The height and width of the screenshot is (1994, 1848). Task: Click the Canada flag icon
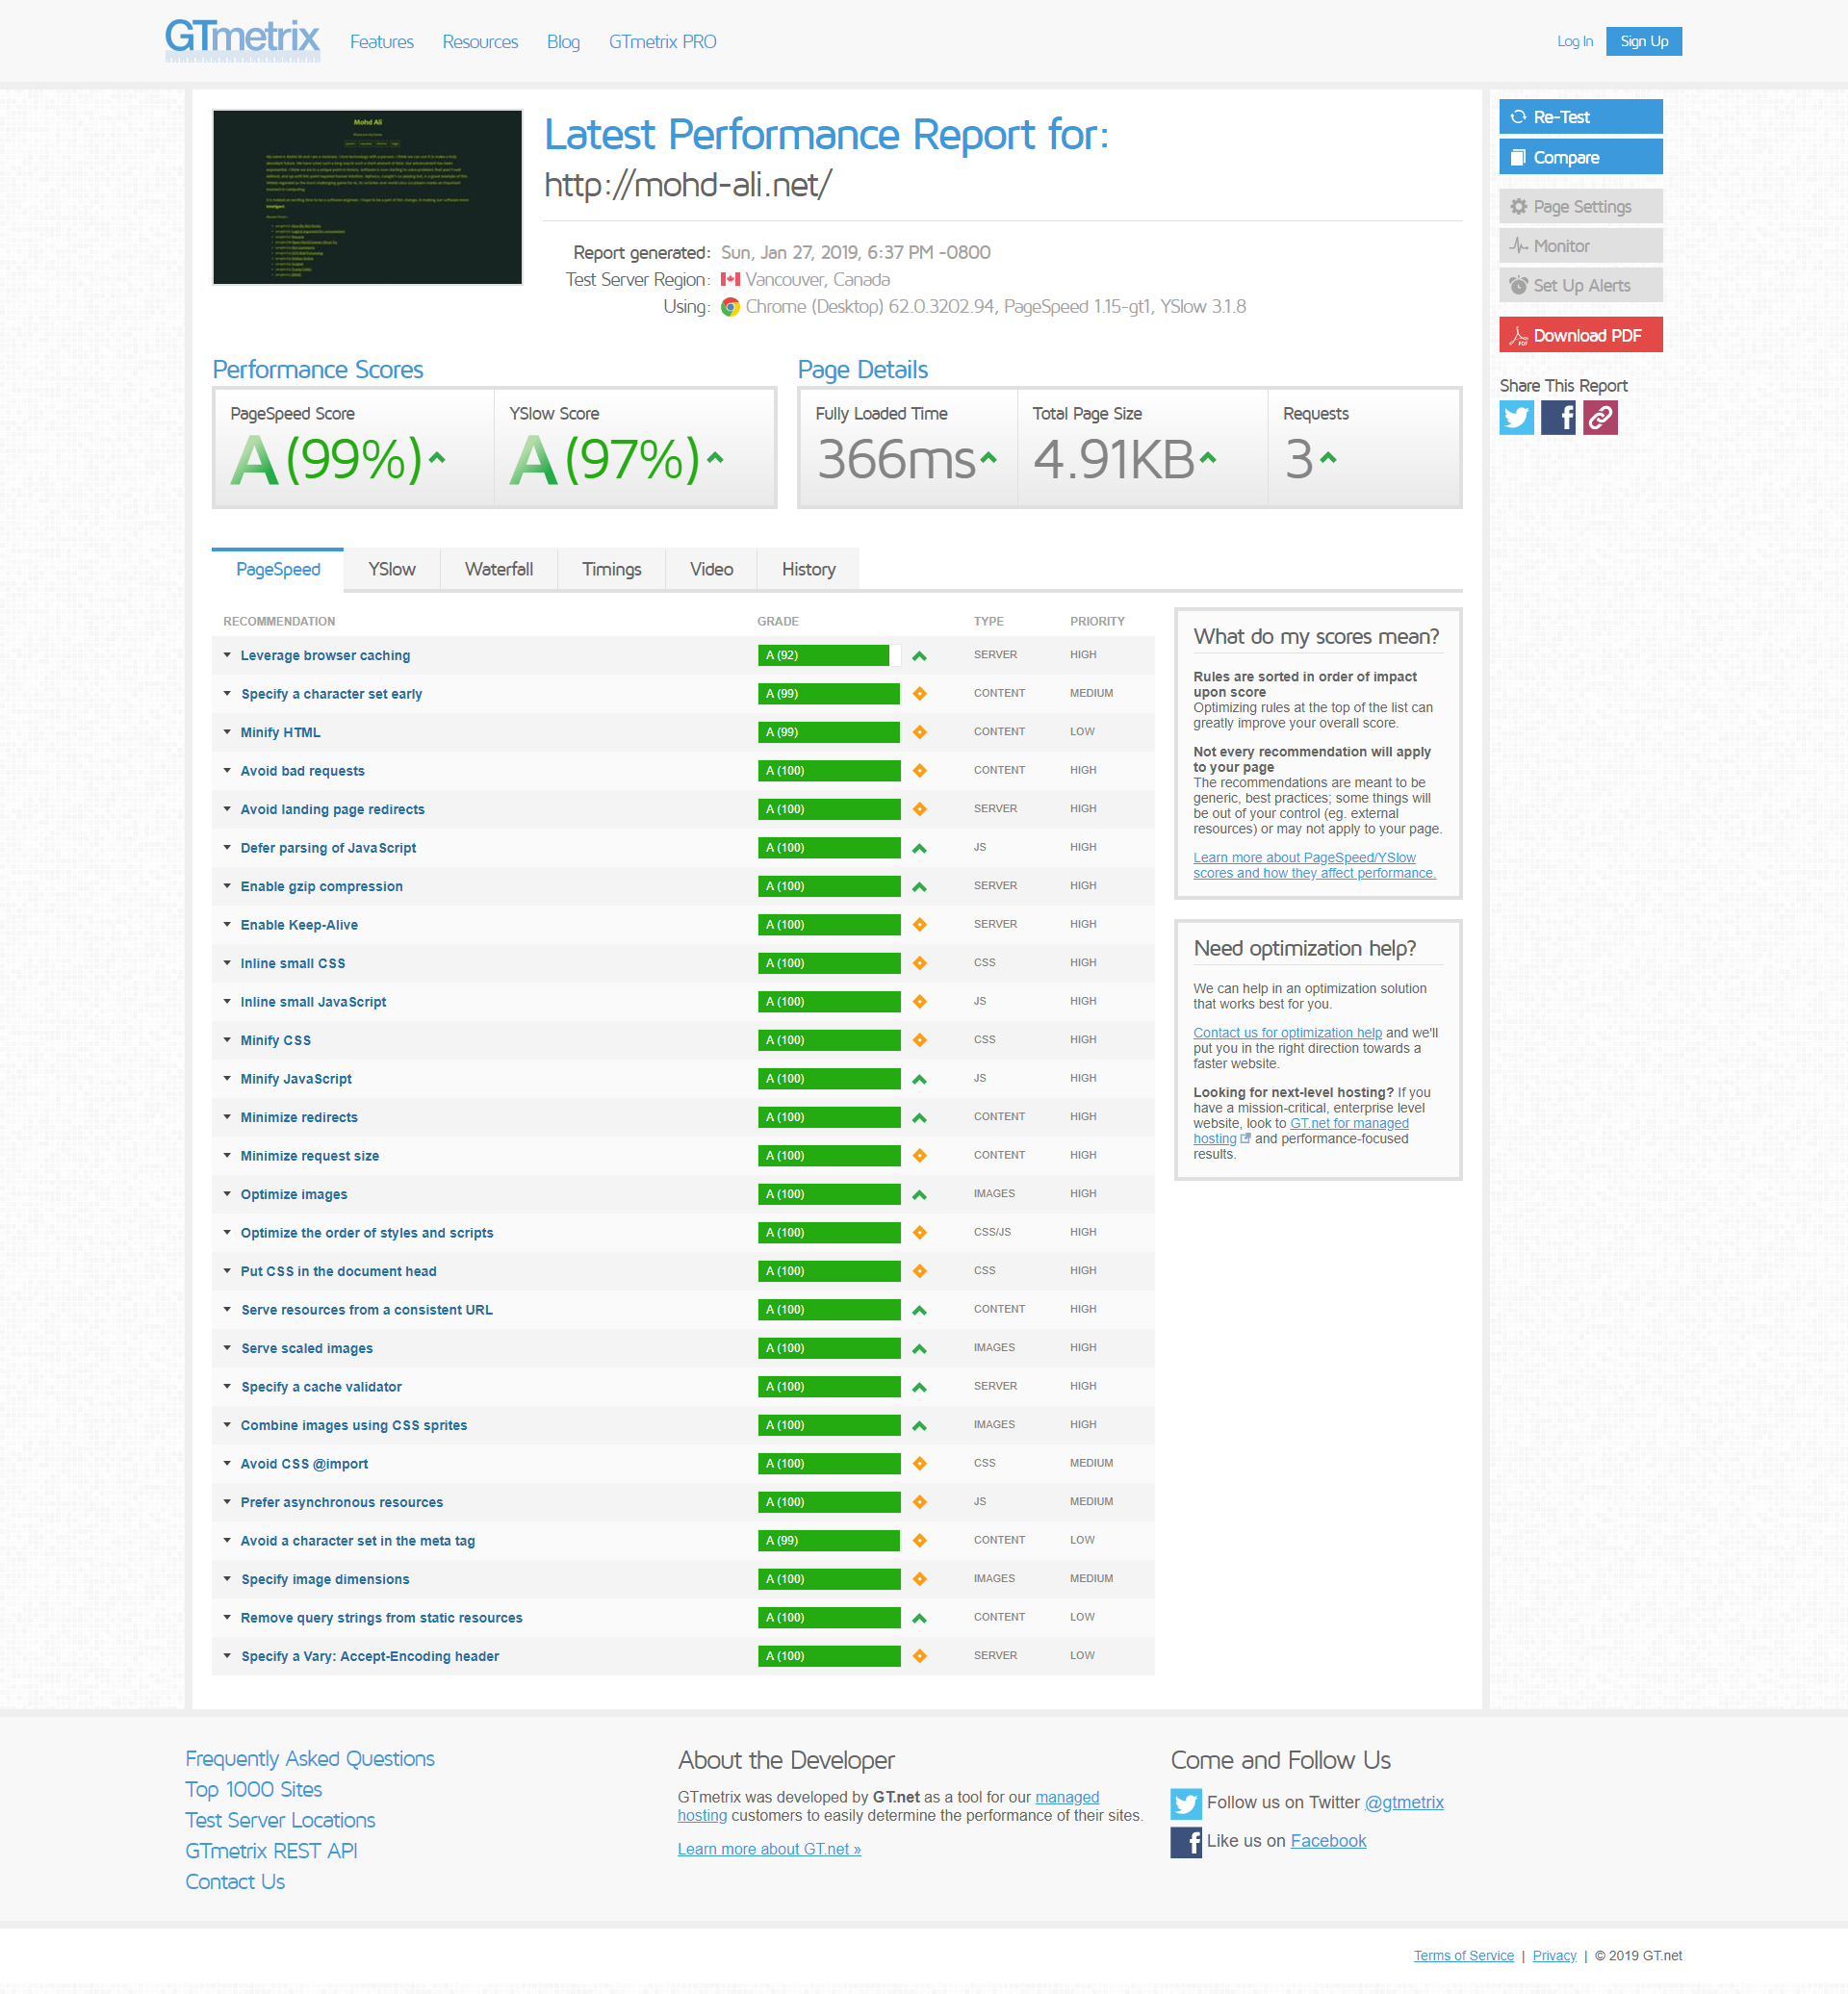point(730,280)
